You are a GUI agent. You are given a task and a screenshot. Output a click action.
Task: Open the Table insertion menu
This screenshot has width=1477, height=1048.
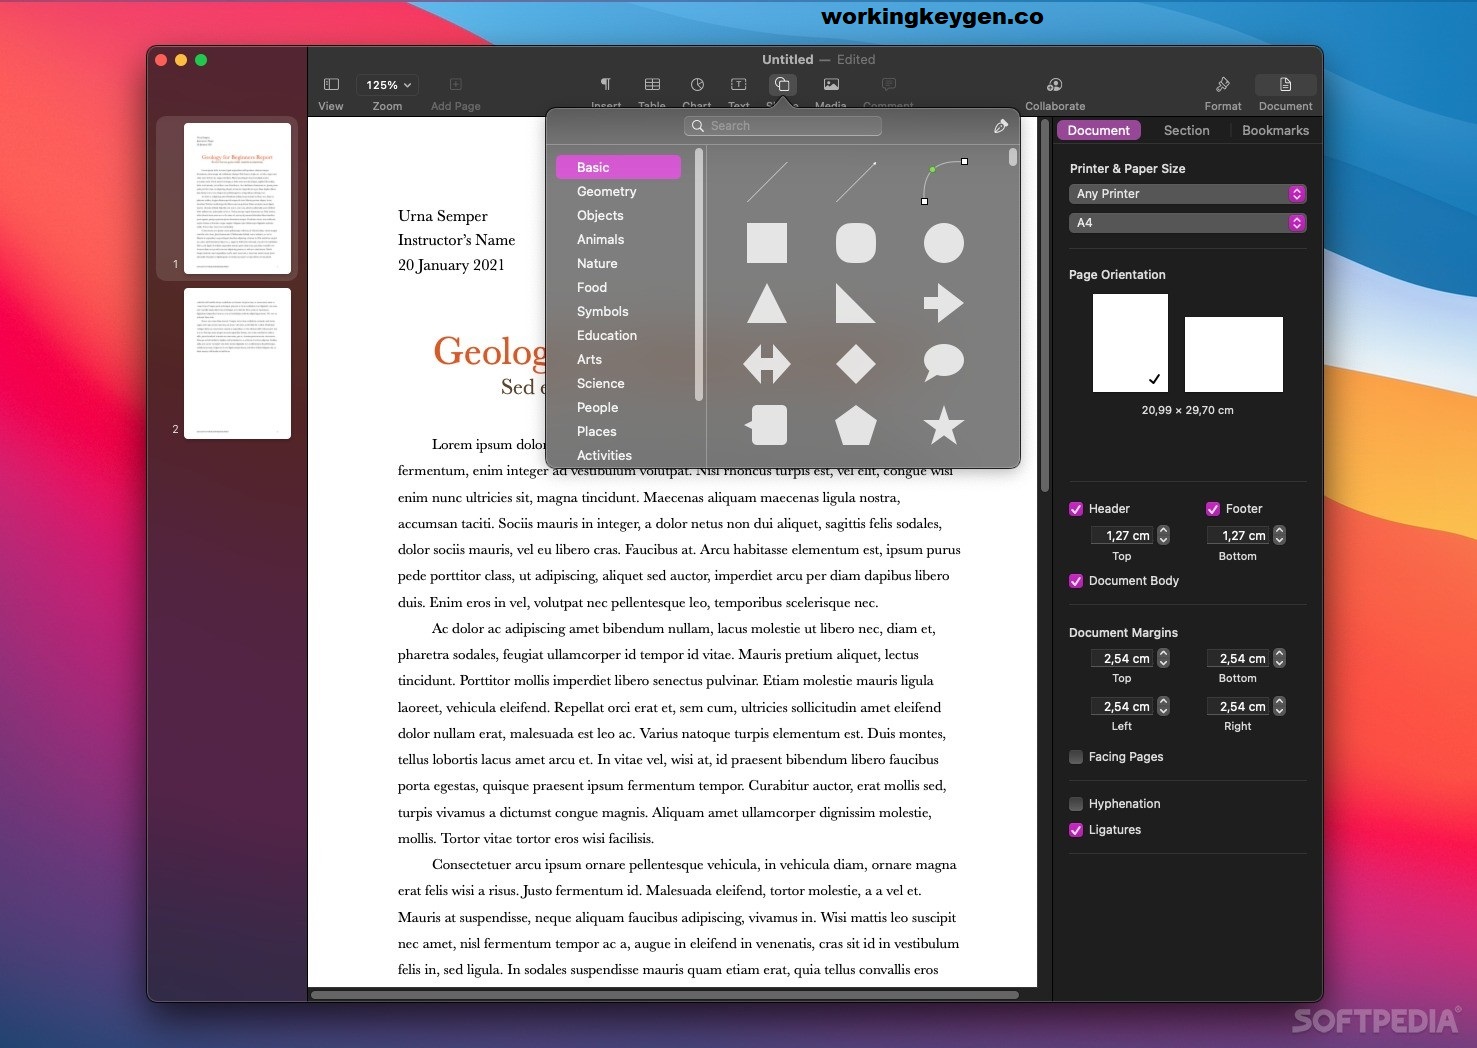tap(652, 85)
